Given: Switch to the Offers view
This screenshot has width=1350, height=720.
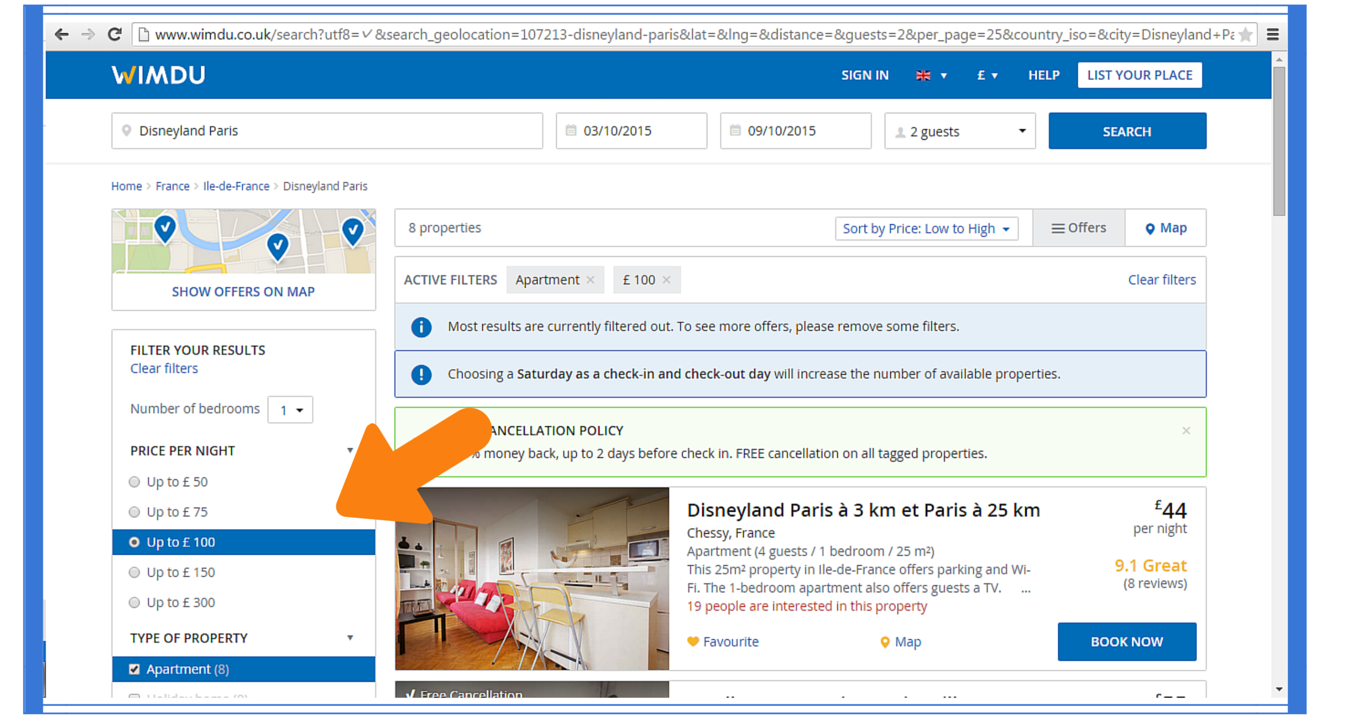Looking at the screenshot, I should pyautogui.click(x=1078, y=228).
